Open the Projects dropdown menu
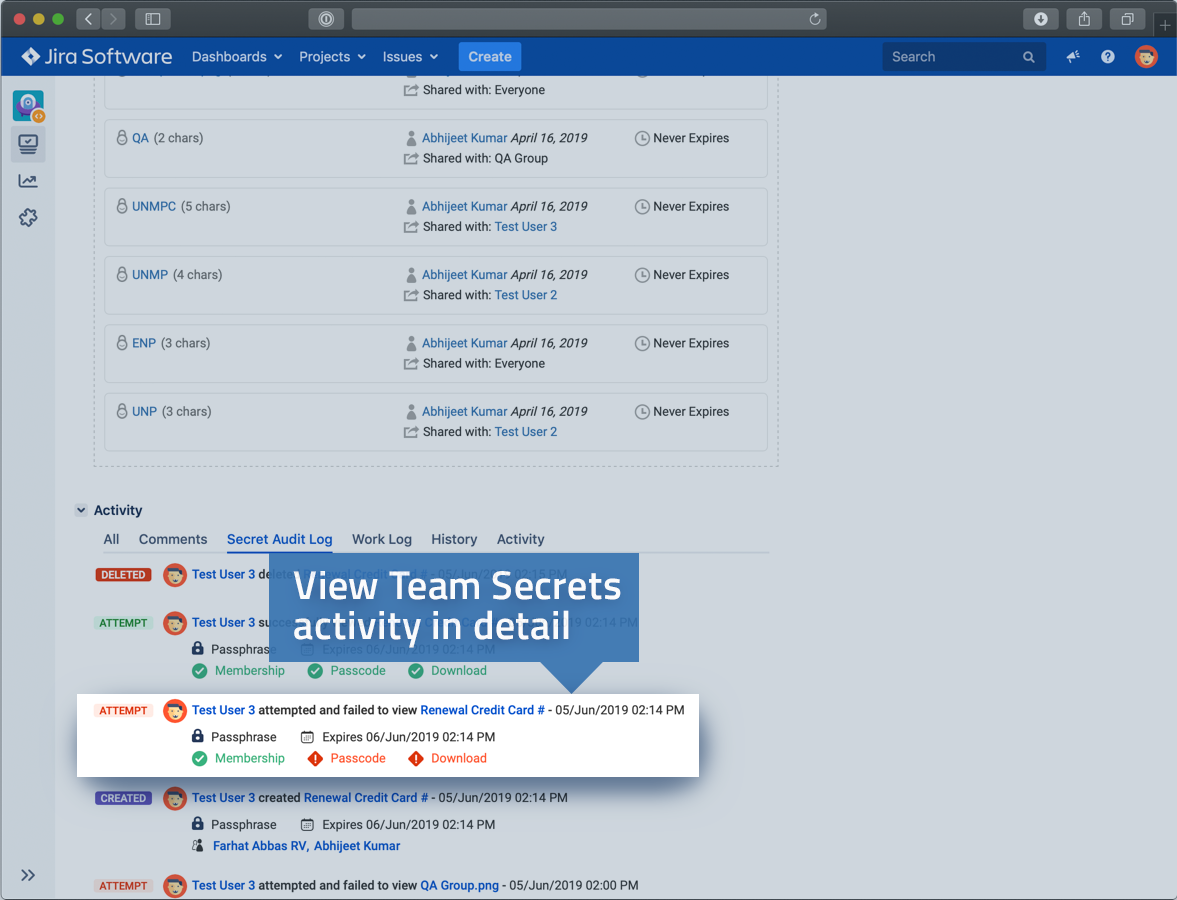 332,56
